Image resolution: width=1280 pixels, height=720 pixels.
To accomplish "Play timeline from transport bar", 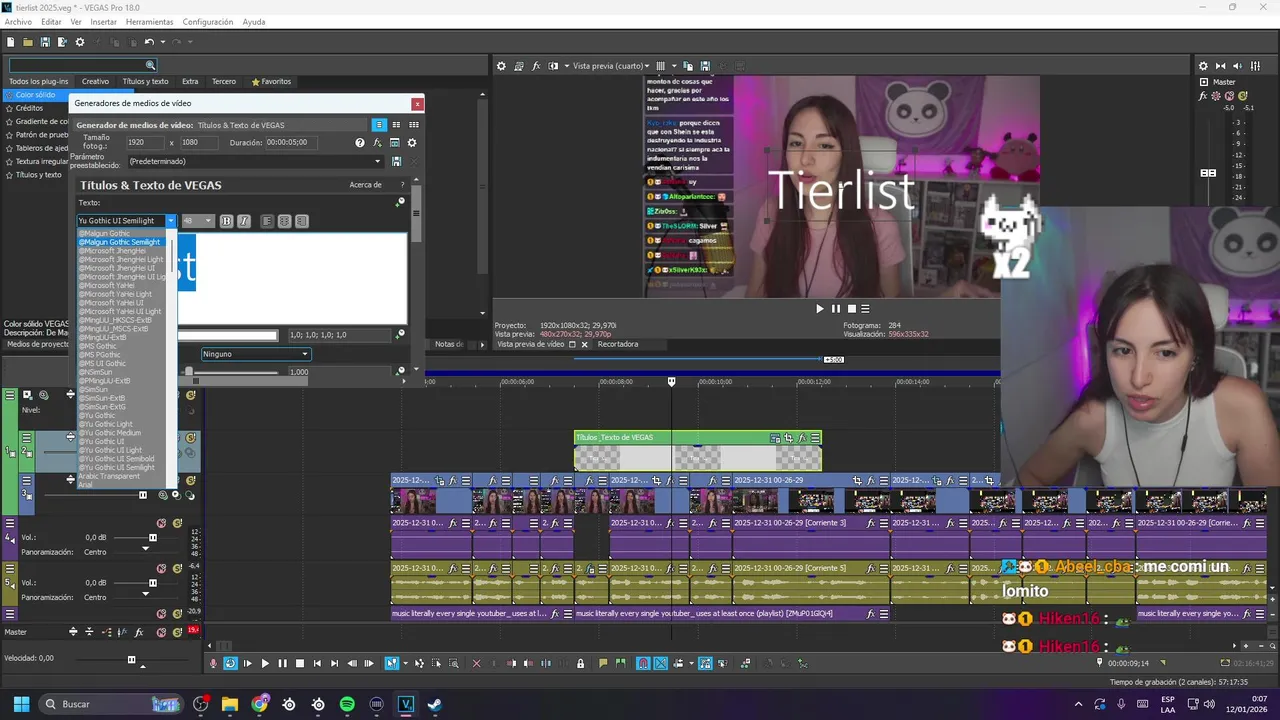I will tap(265, 663).
